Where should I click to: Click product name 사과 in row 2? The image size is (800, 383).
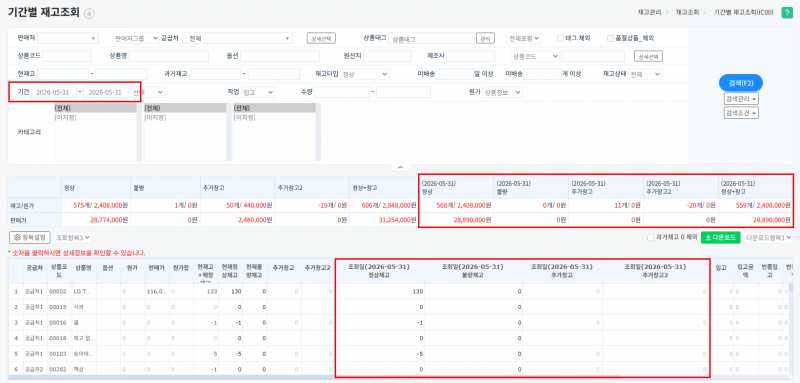point(79,308)
